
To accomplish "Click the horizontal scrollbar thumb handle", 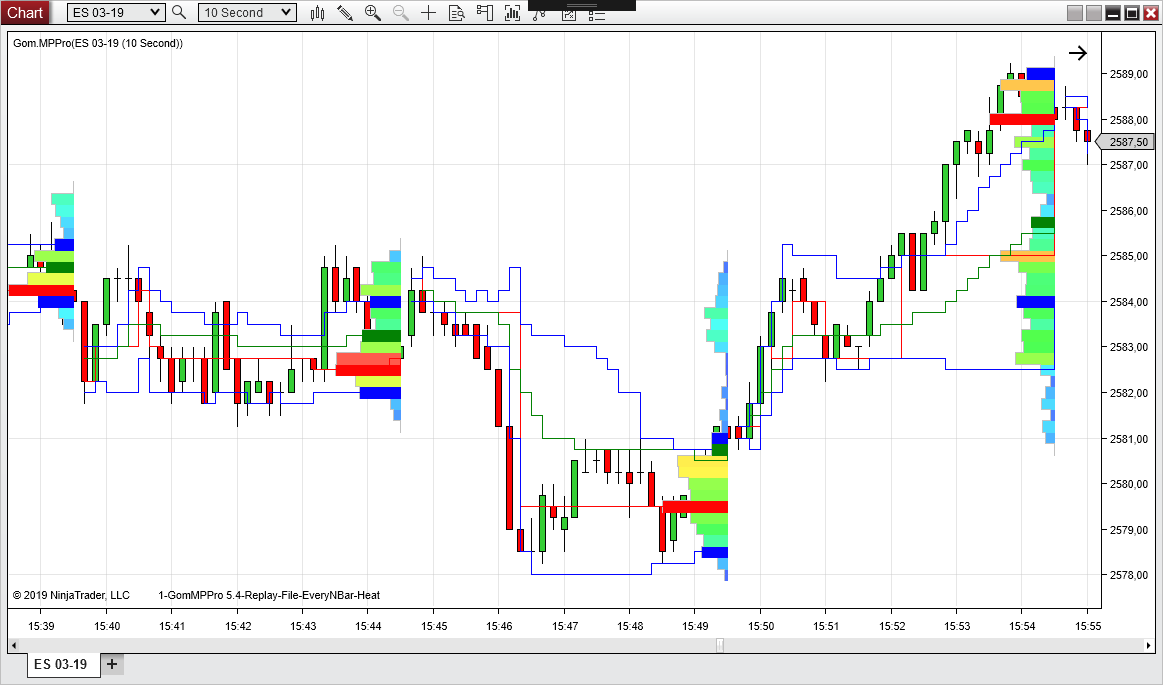I will (x=719, y=645).
